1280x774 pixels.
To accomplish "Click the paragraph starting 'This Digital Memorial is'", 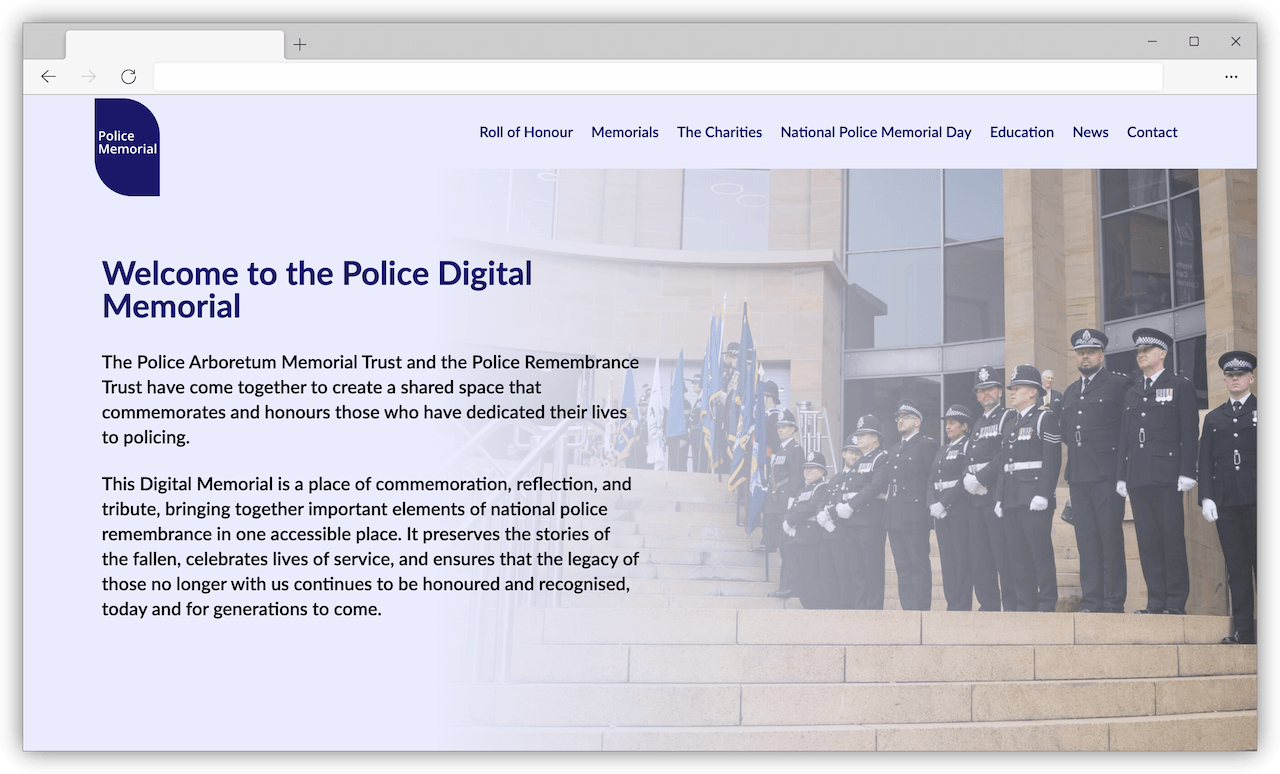I will 370,546.
